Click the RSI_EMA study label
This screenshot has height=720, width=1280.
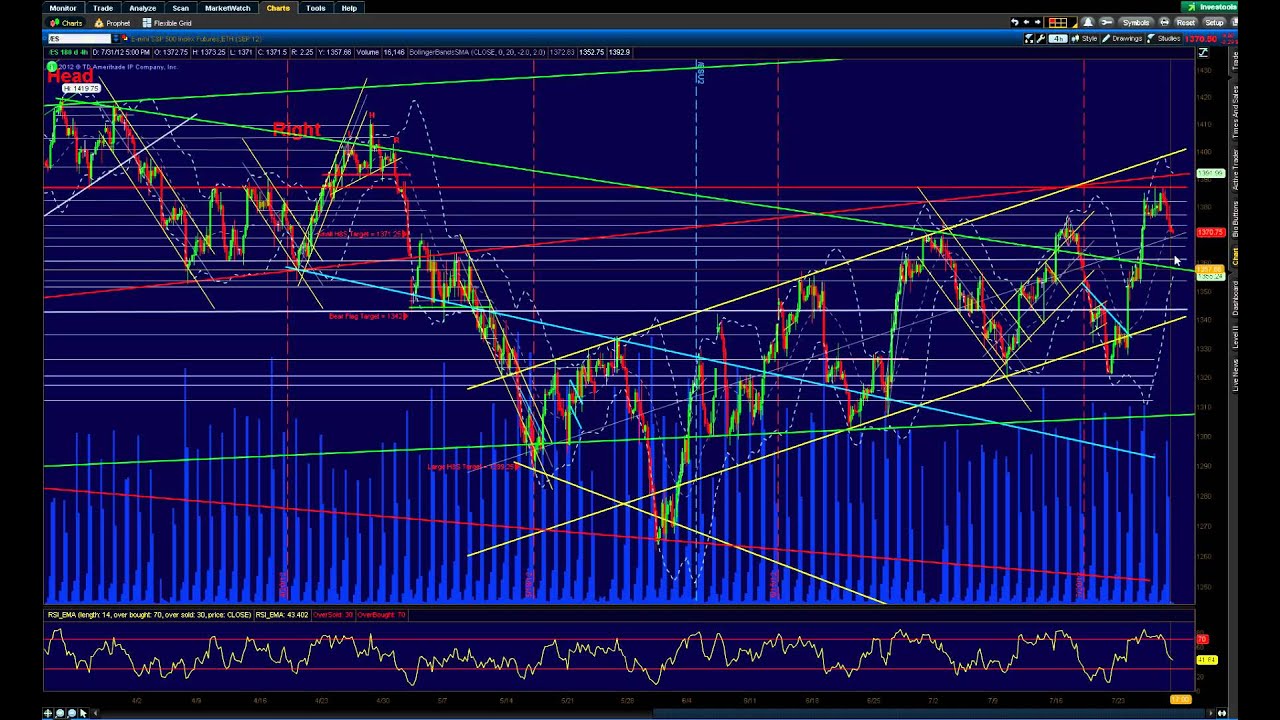[x=149, y=615]
